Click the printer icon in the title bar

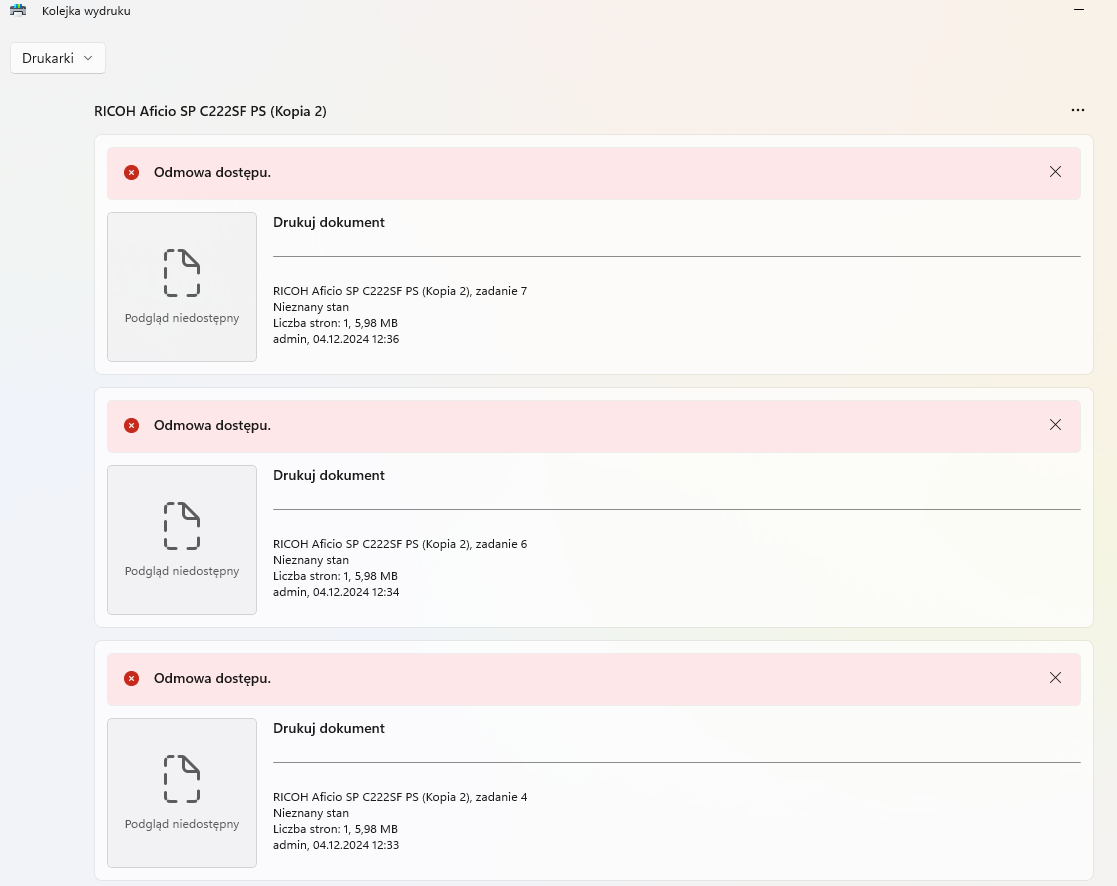18,10
